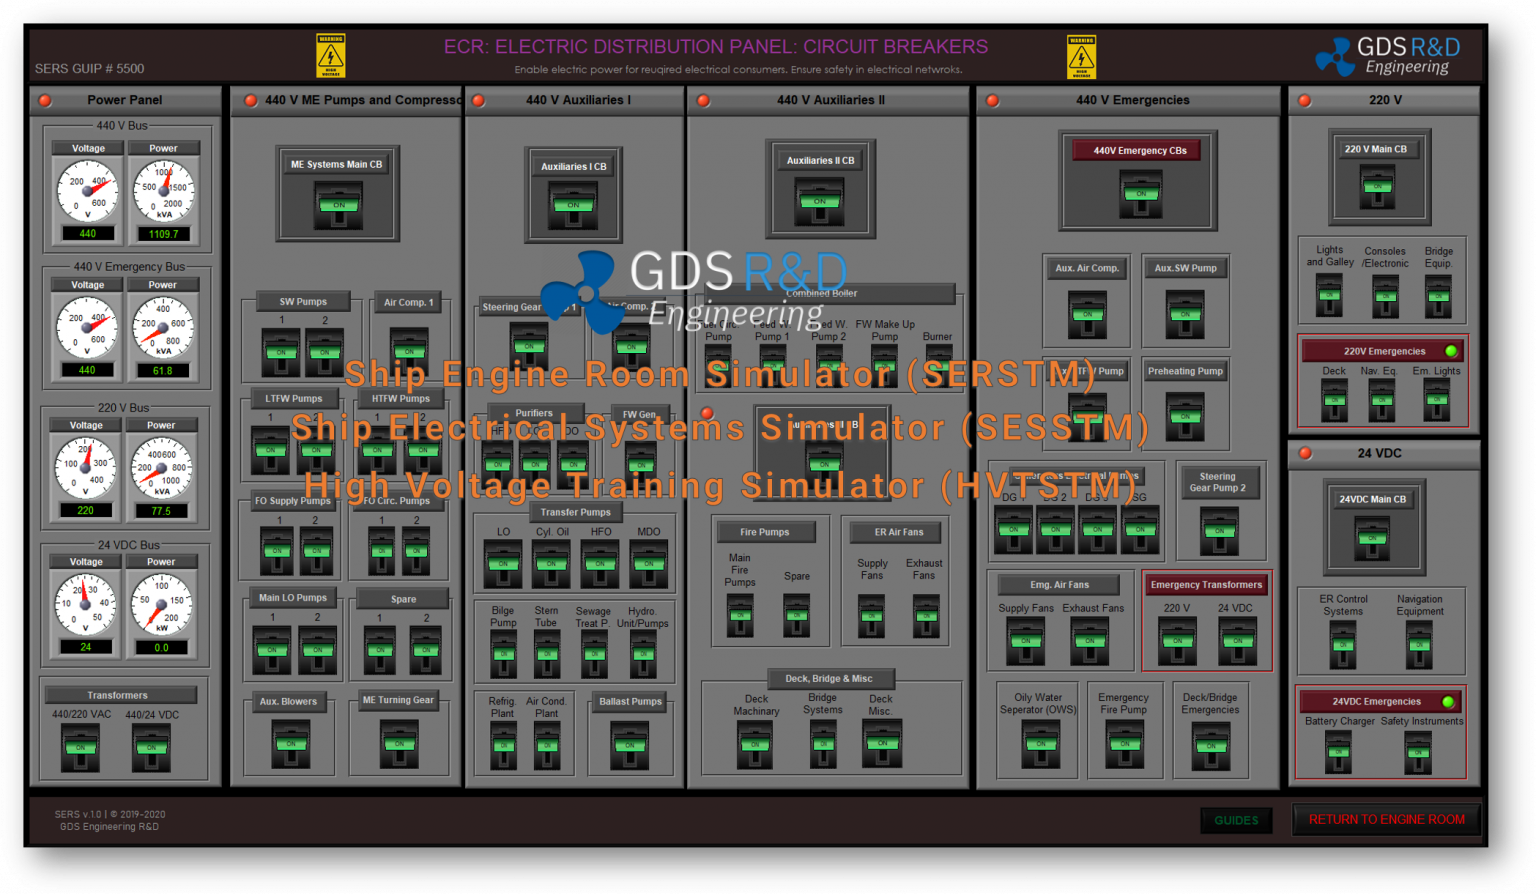
Task: Click the red indicator lamp on Power Panel header
Action: 43,100
